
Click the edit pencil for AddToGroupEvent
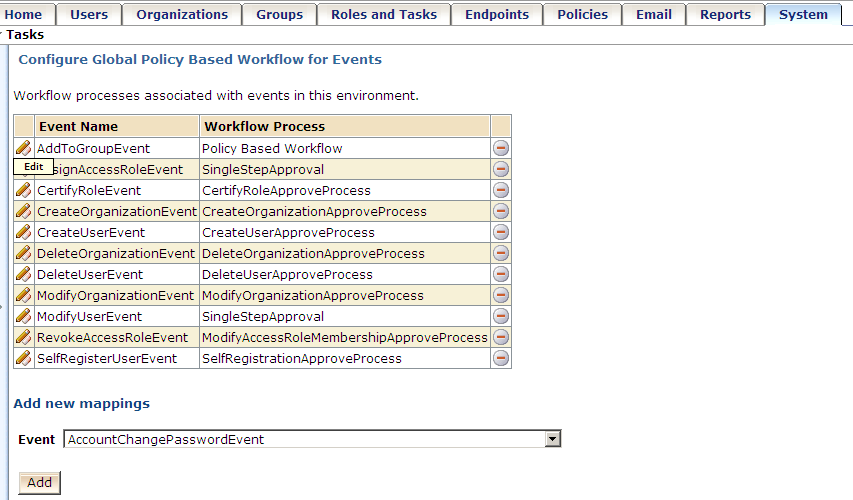pos(23,148)
